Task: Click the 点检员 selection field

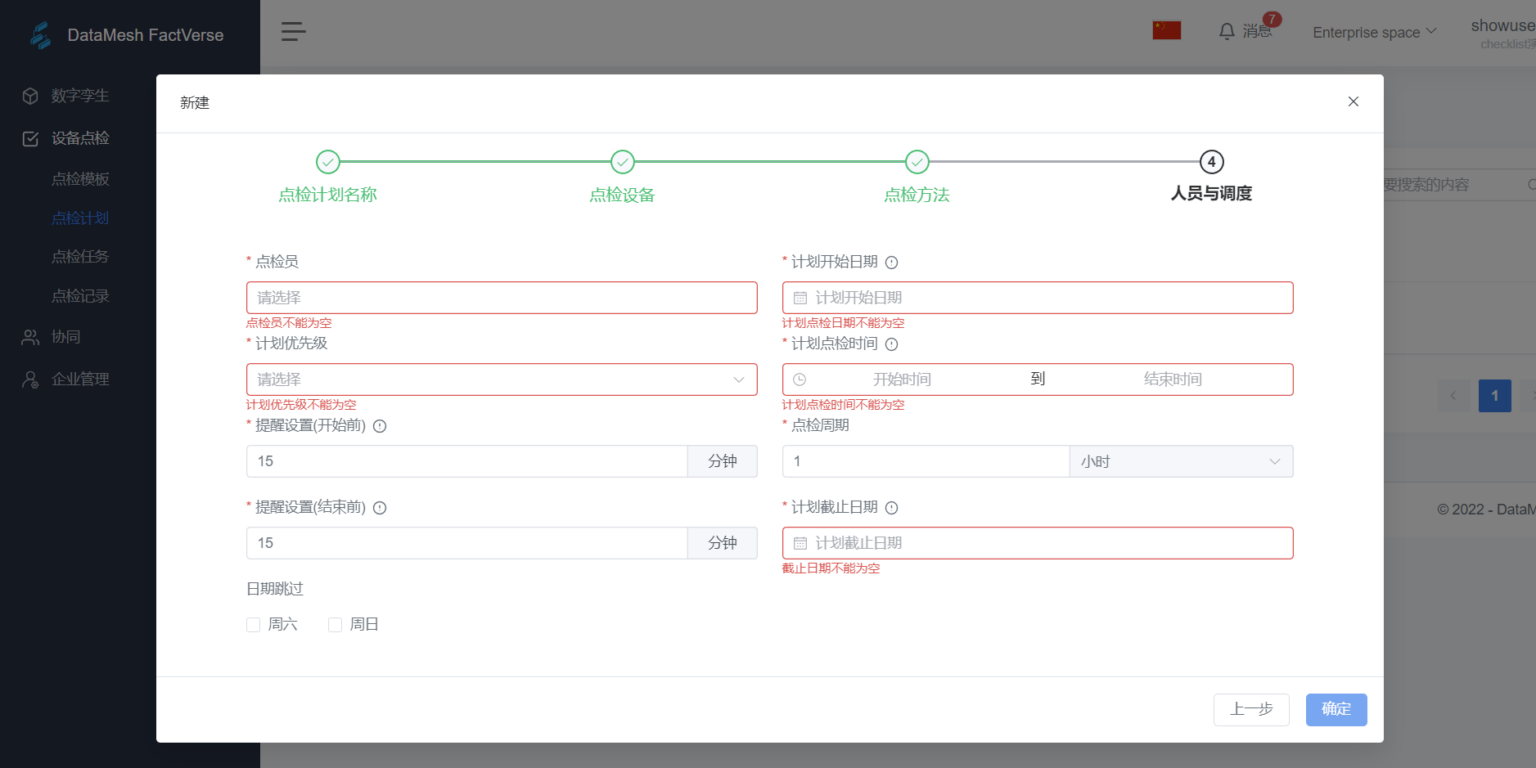Action: click(x=501, y=297)
